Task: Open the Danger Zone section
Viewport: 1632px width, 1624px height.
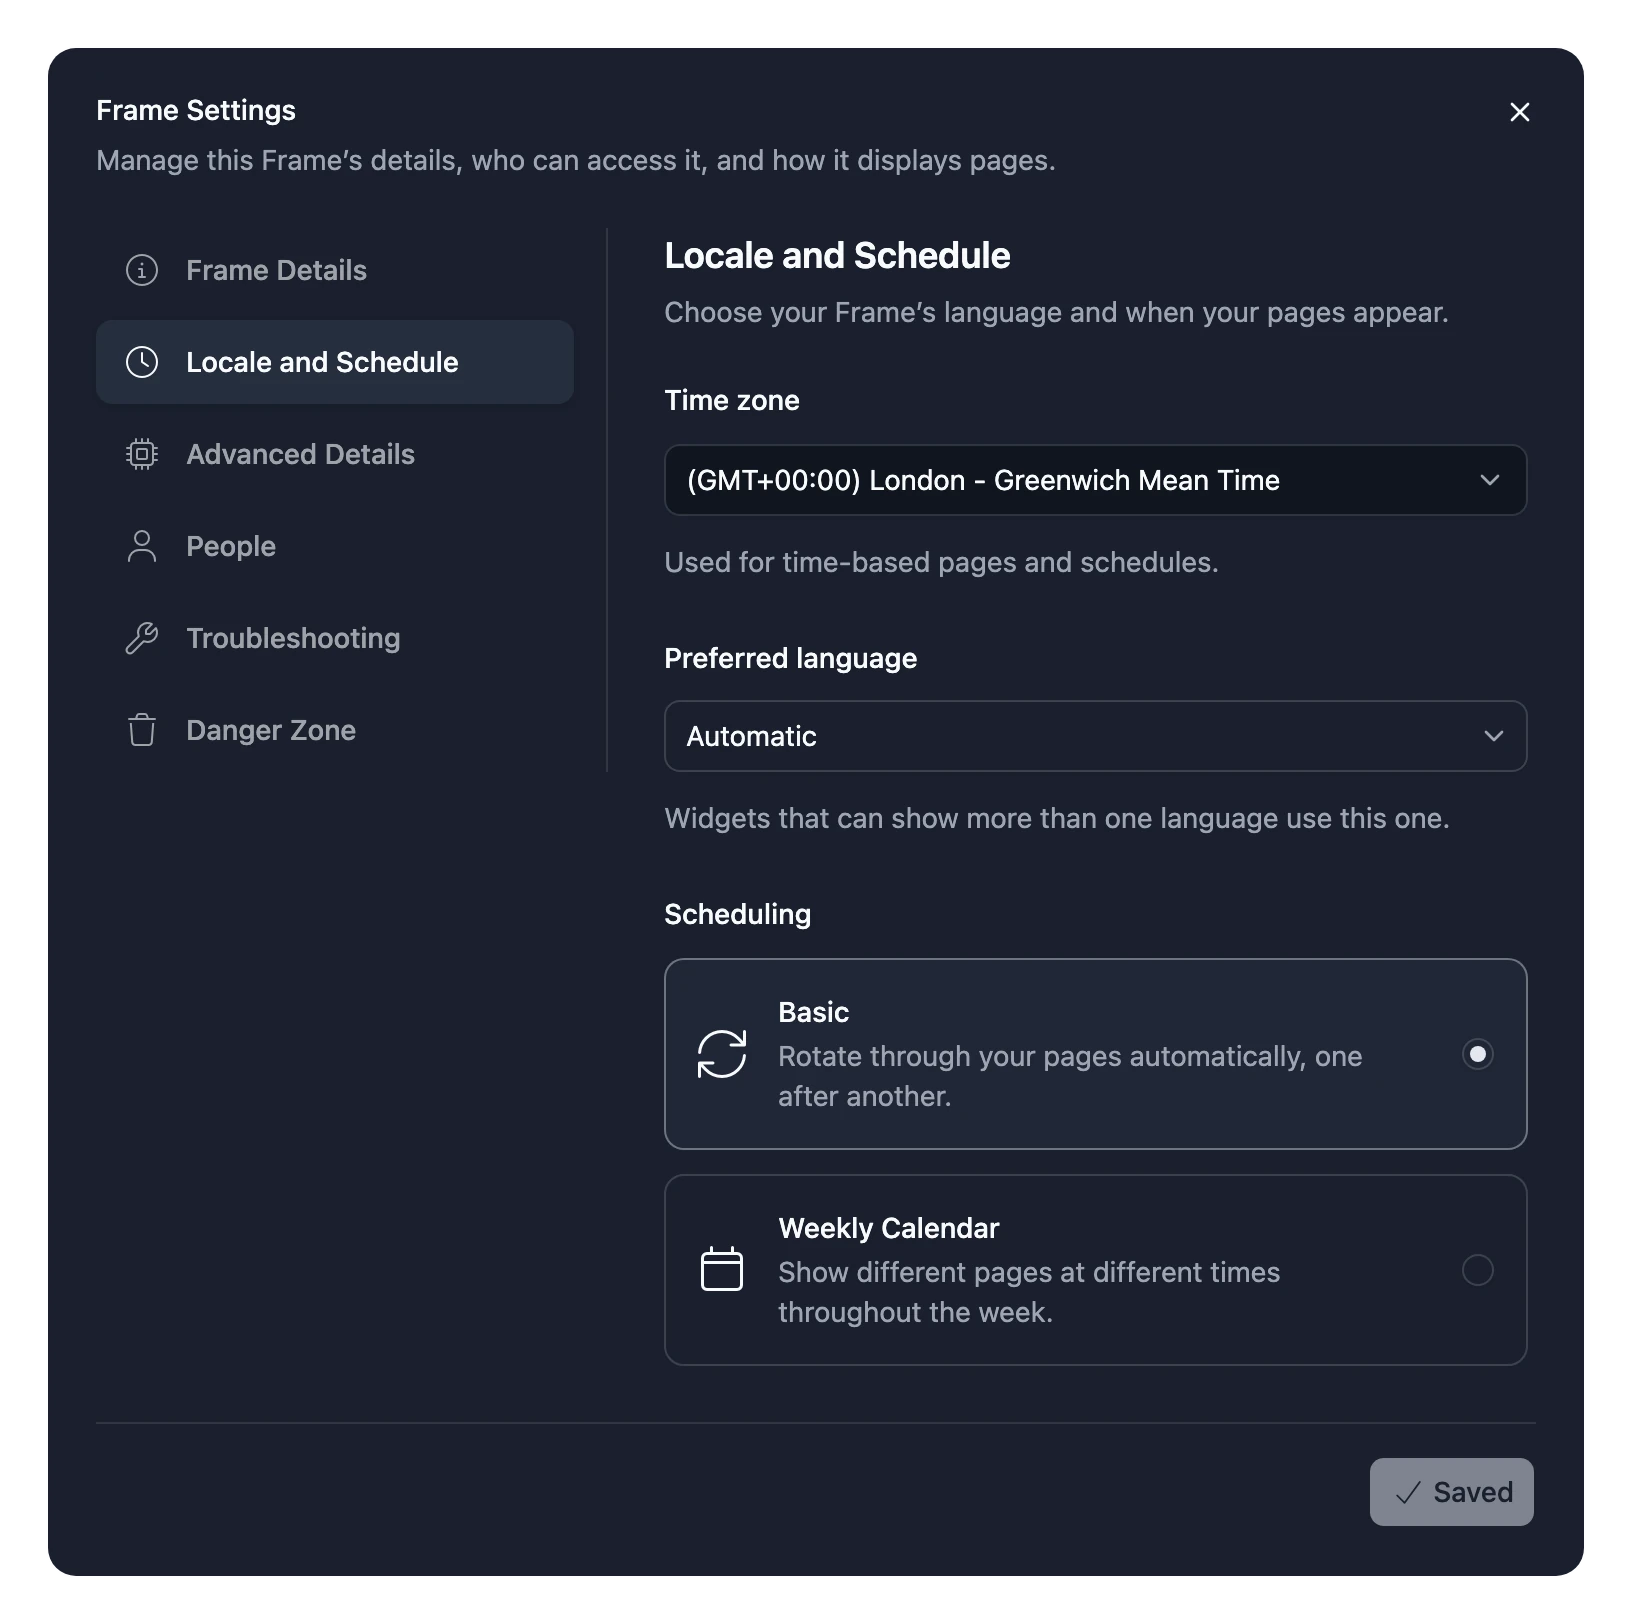Action: coord(335,730)
